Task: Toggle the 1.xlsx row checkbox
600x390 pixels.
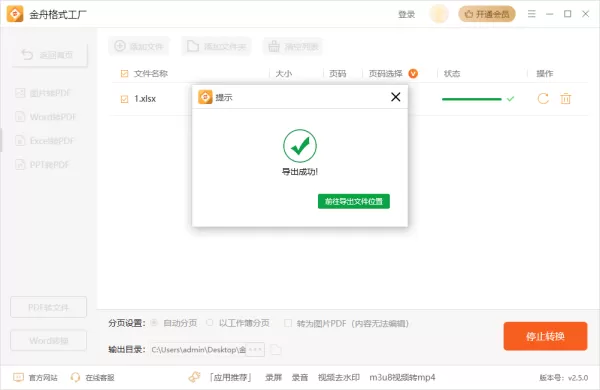Action: click(124, 99)
